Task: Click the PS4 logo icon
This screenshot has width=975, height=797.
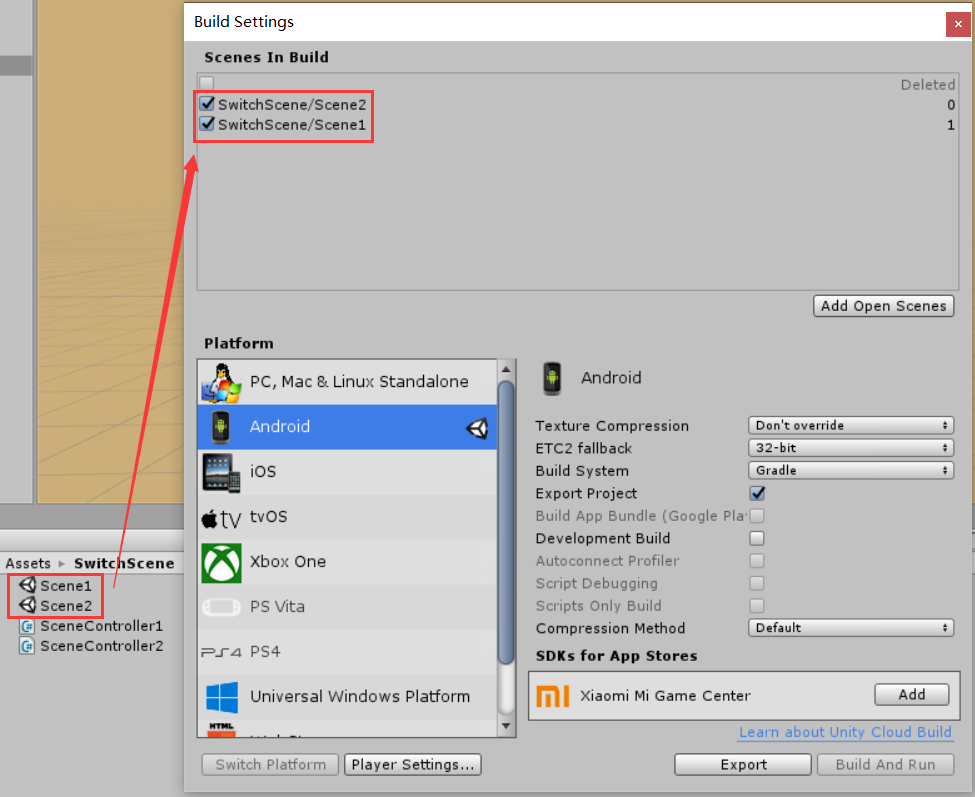Action: 221,652
